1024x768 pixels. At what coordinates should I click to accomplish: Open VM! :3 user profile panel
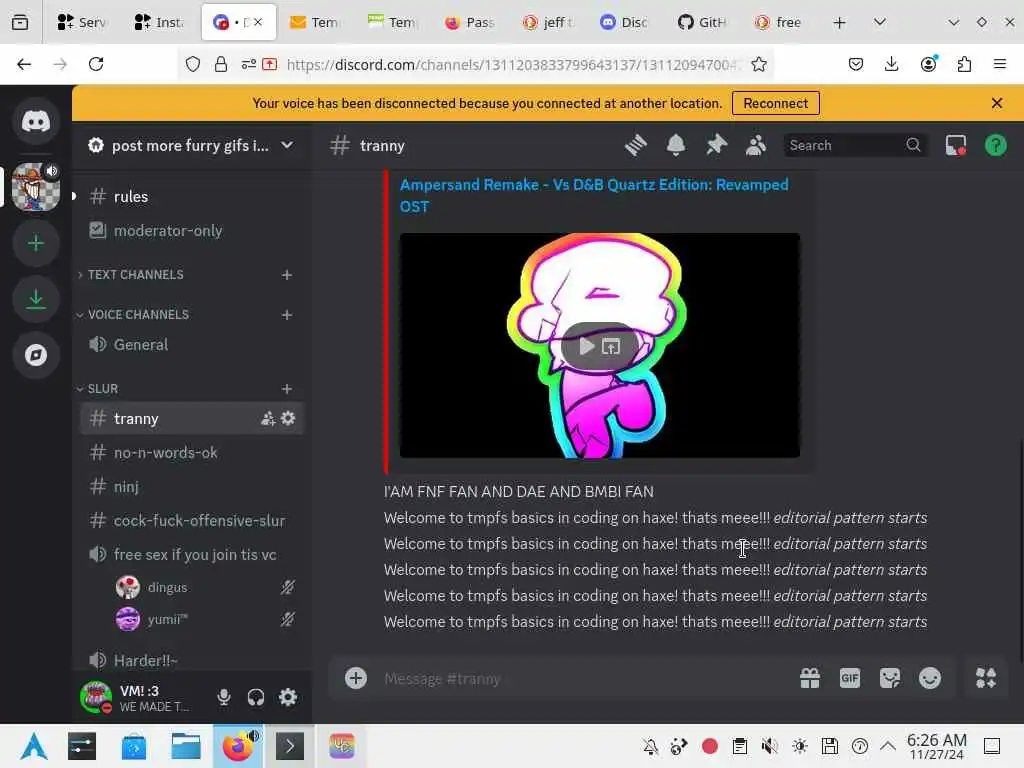[142, 697]
